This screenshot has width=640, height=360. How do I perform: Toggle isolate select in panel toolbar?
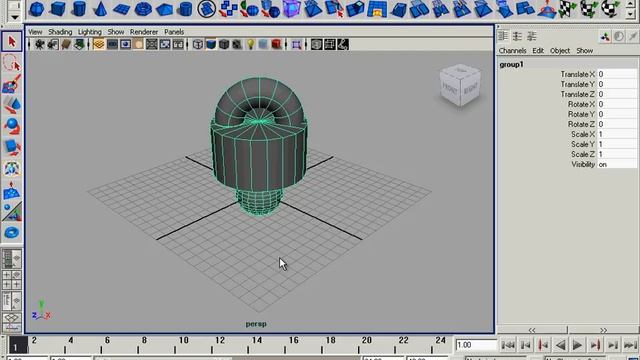pyautogui.click(x=296, y=44)
